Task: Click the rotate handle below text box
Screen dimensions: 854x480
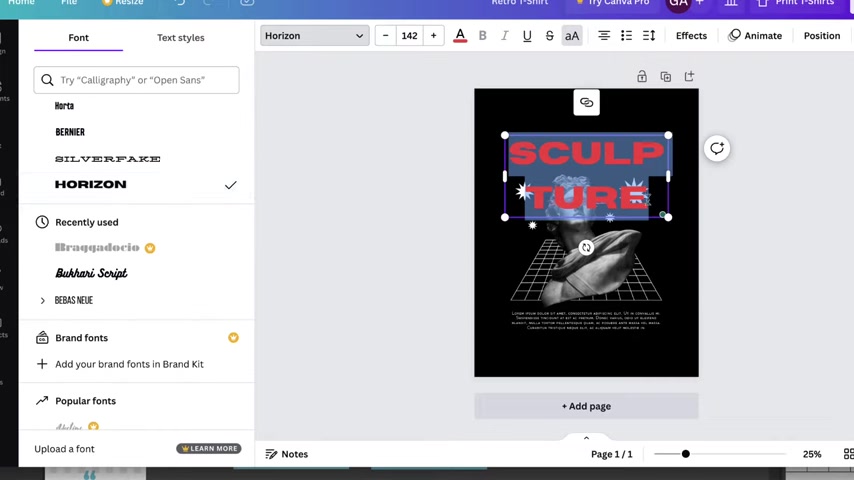Action: [586, 248]
